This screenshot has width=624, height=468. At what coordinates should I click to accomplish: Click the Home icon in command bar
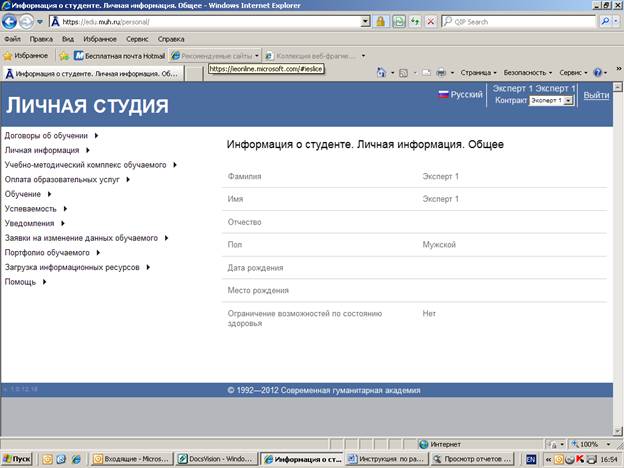click(x=382, y=73)
